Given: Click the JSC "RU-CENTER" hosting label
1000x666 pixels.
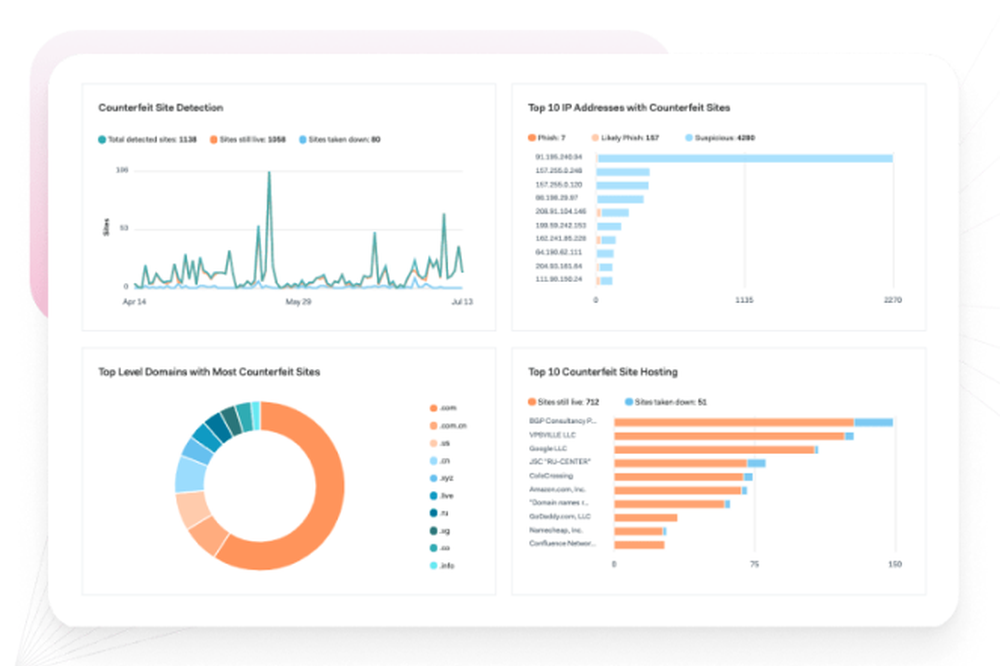Looking at the screenshot, I should point(560,462).
